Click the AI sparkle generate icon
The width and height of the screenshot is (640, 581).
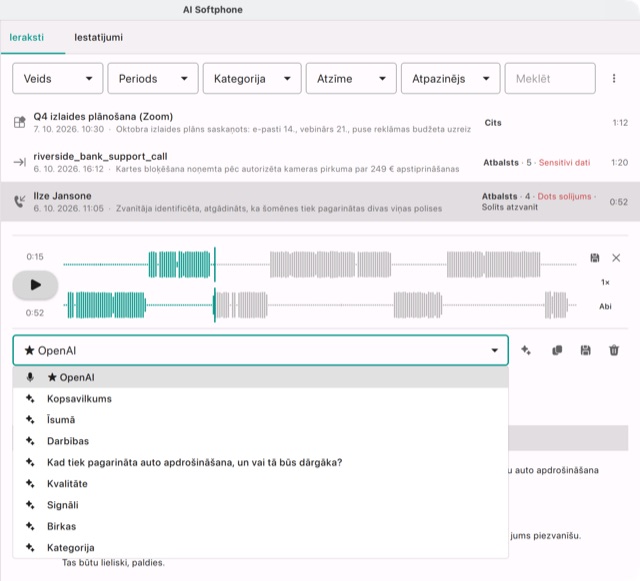pos(526,350)
